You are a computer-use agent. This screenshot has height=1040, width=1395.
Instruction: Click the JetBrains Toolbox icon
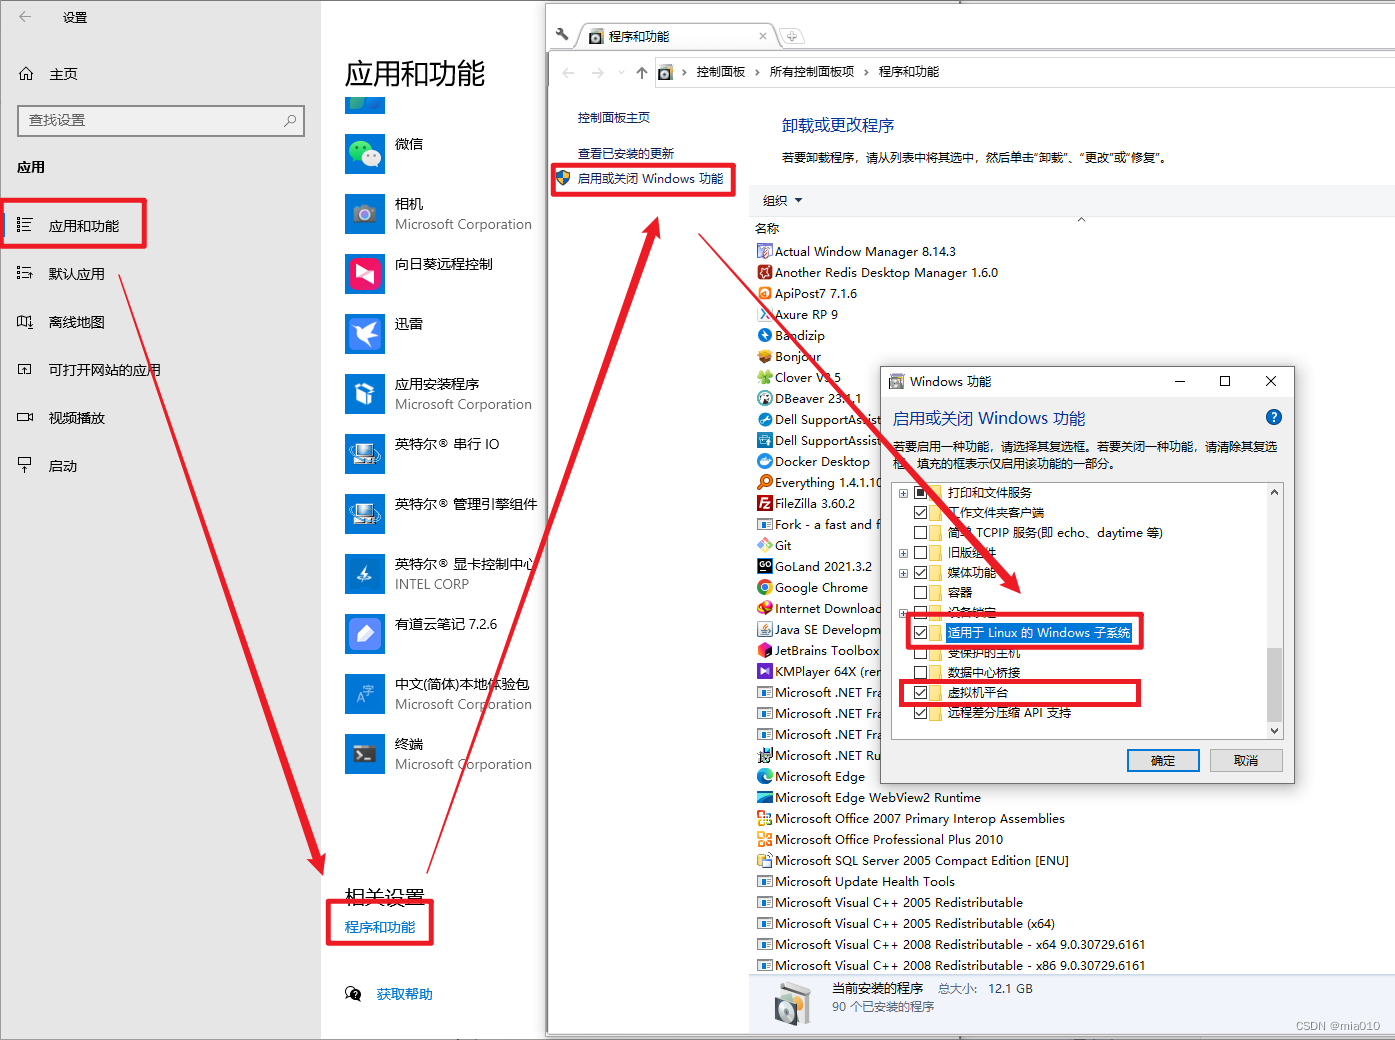pos(765,650)
